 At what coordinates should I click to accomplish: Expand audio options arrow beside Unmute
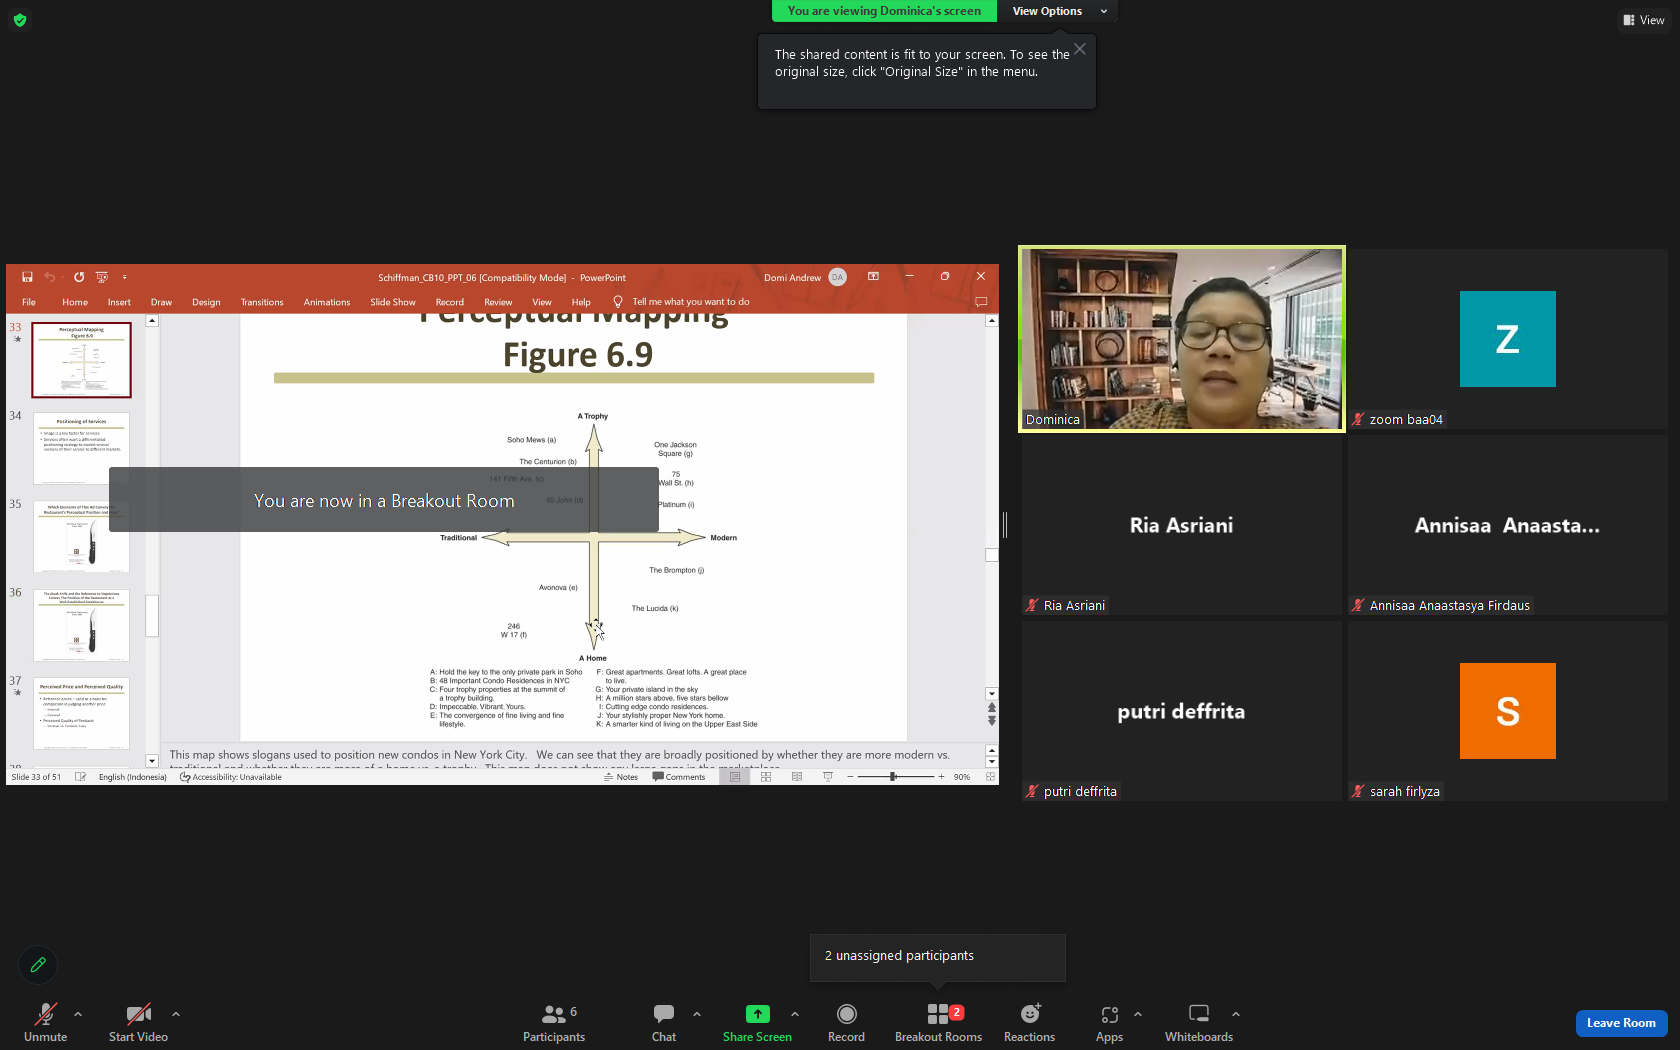pyautogui.click(x=78, y=1014)
